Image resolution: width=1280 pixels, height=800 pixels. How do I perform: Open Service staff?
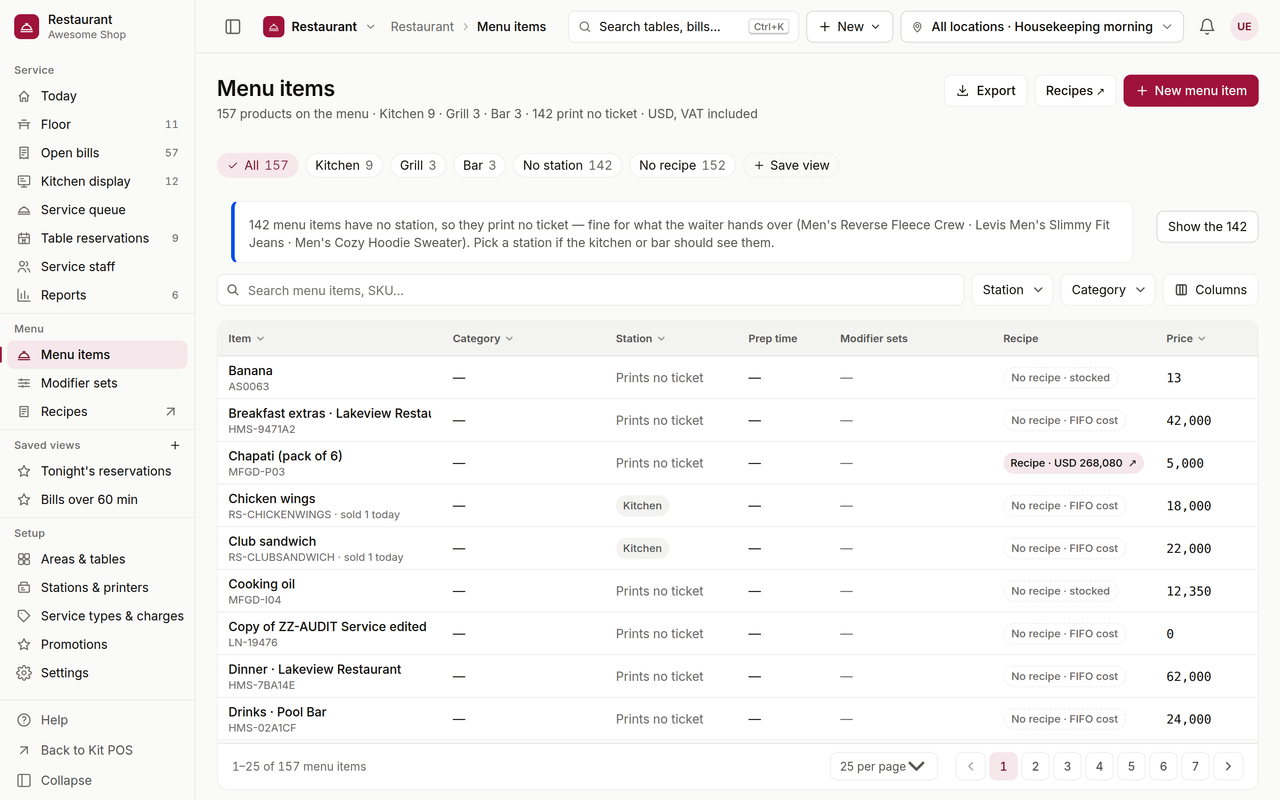[x=97, y=267]
